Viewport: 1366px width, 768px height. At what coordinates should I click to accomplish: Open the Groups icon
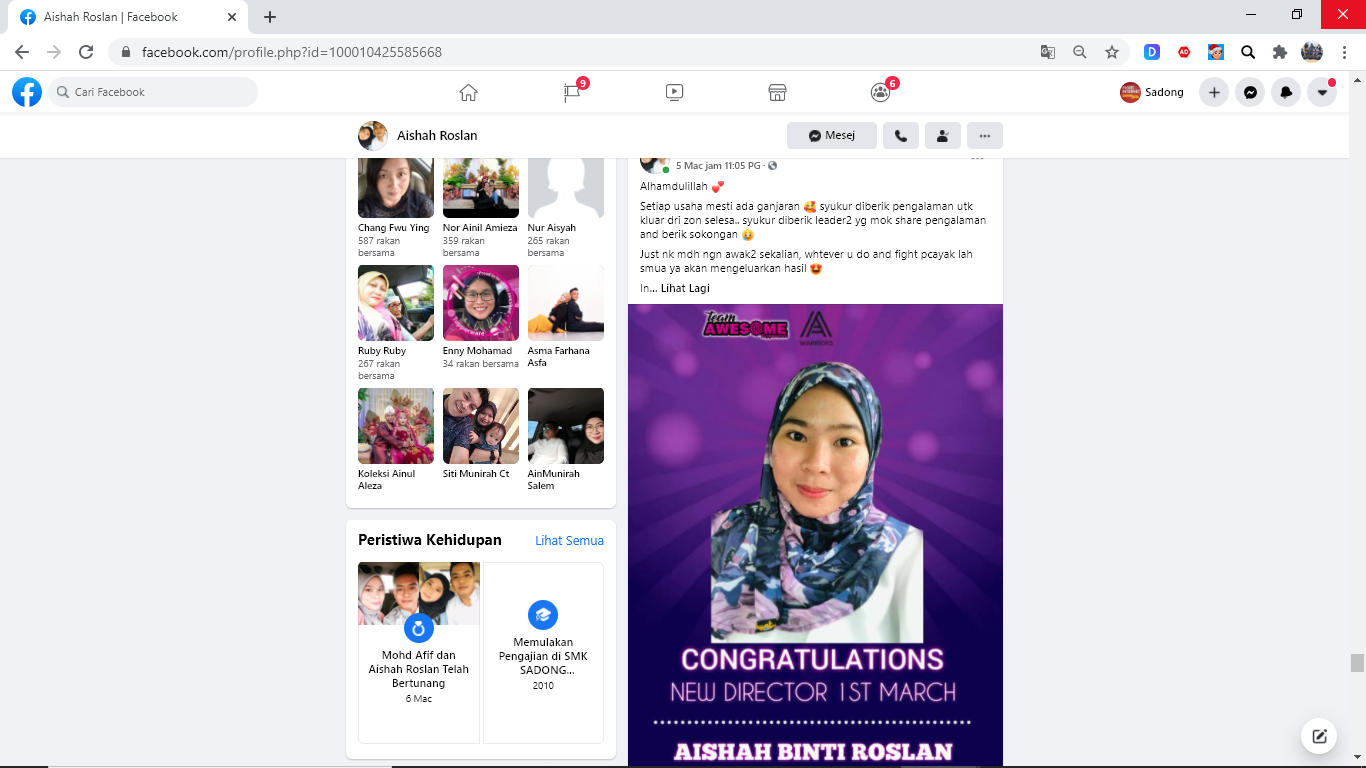tap(880, 92)
